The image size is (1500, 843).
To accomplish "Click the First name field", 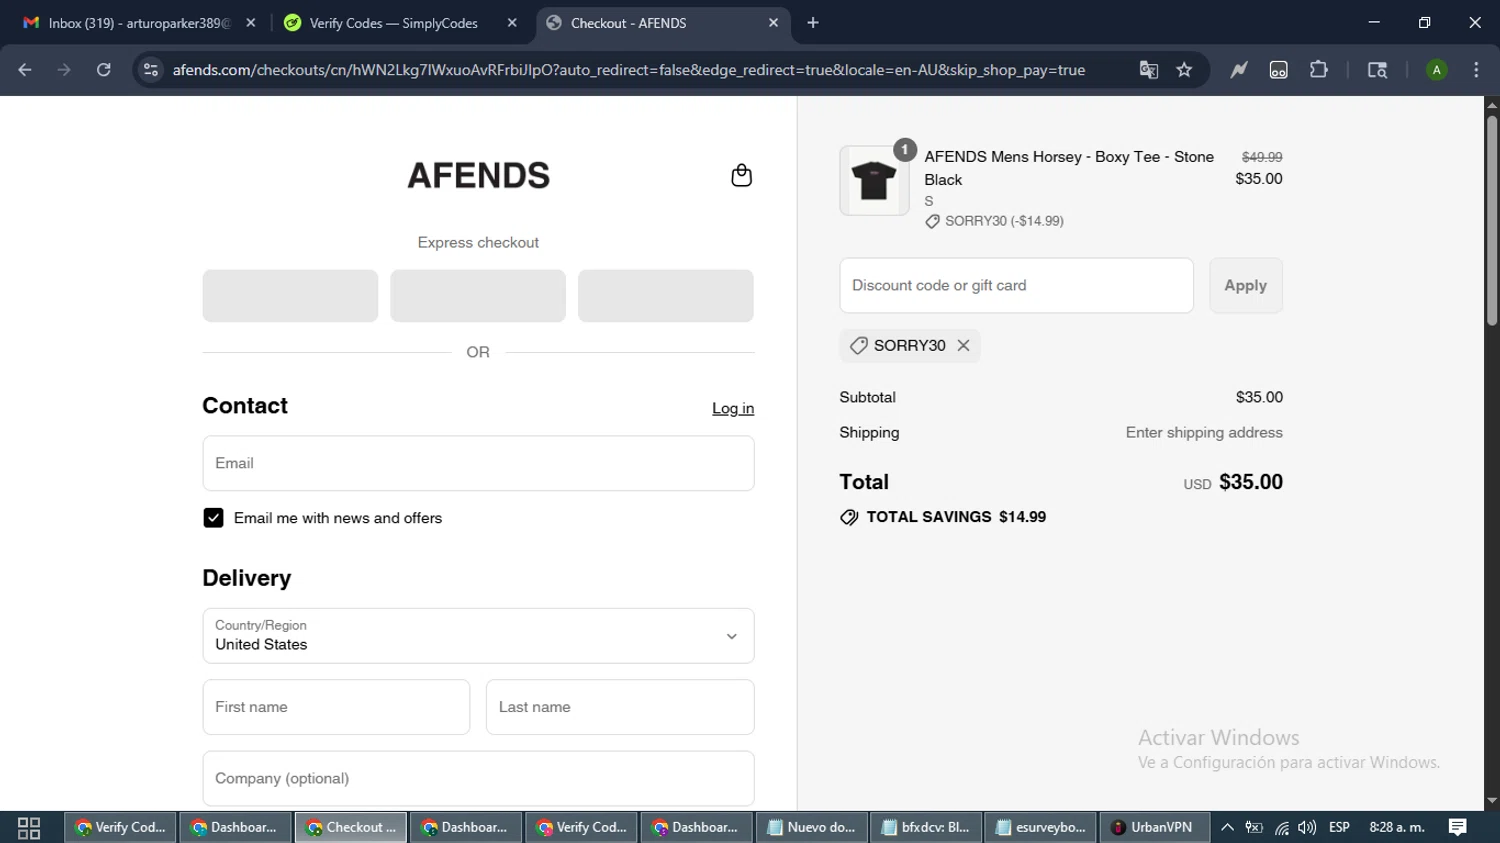I will (x=336, y=707).
